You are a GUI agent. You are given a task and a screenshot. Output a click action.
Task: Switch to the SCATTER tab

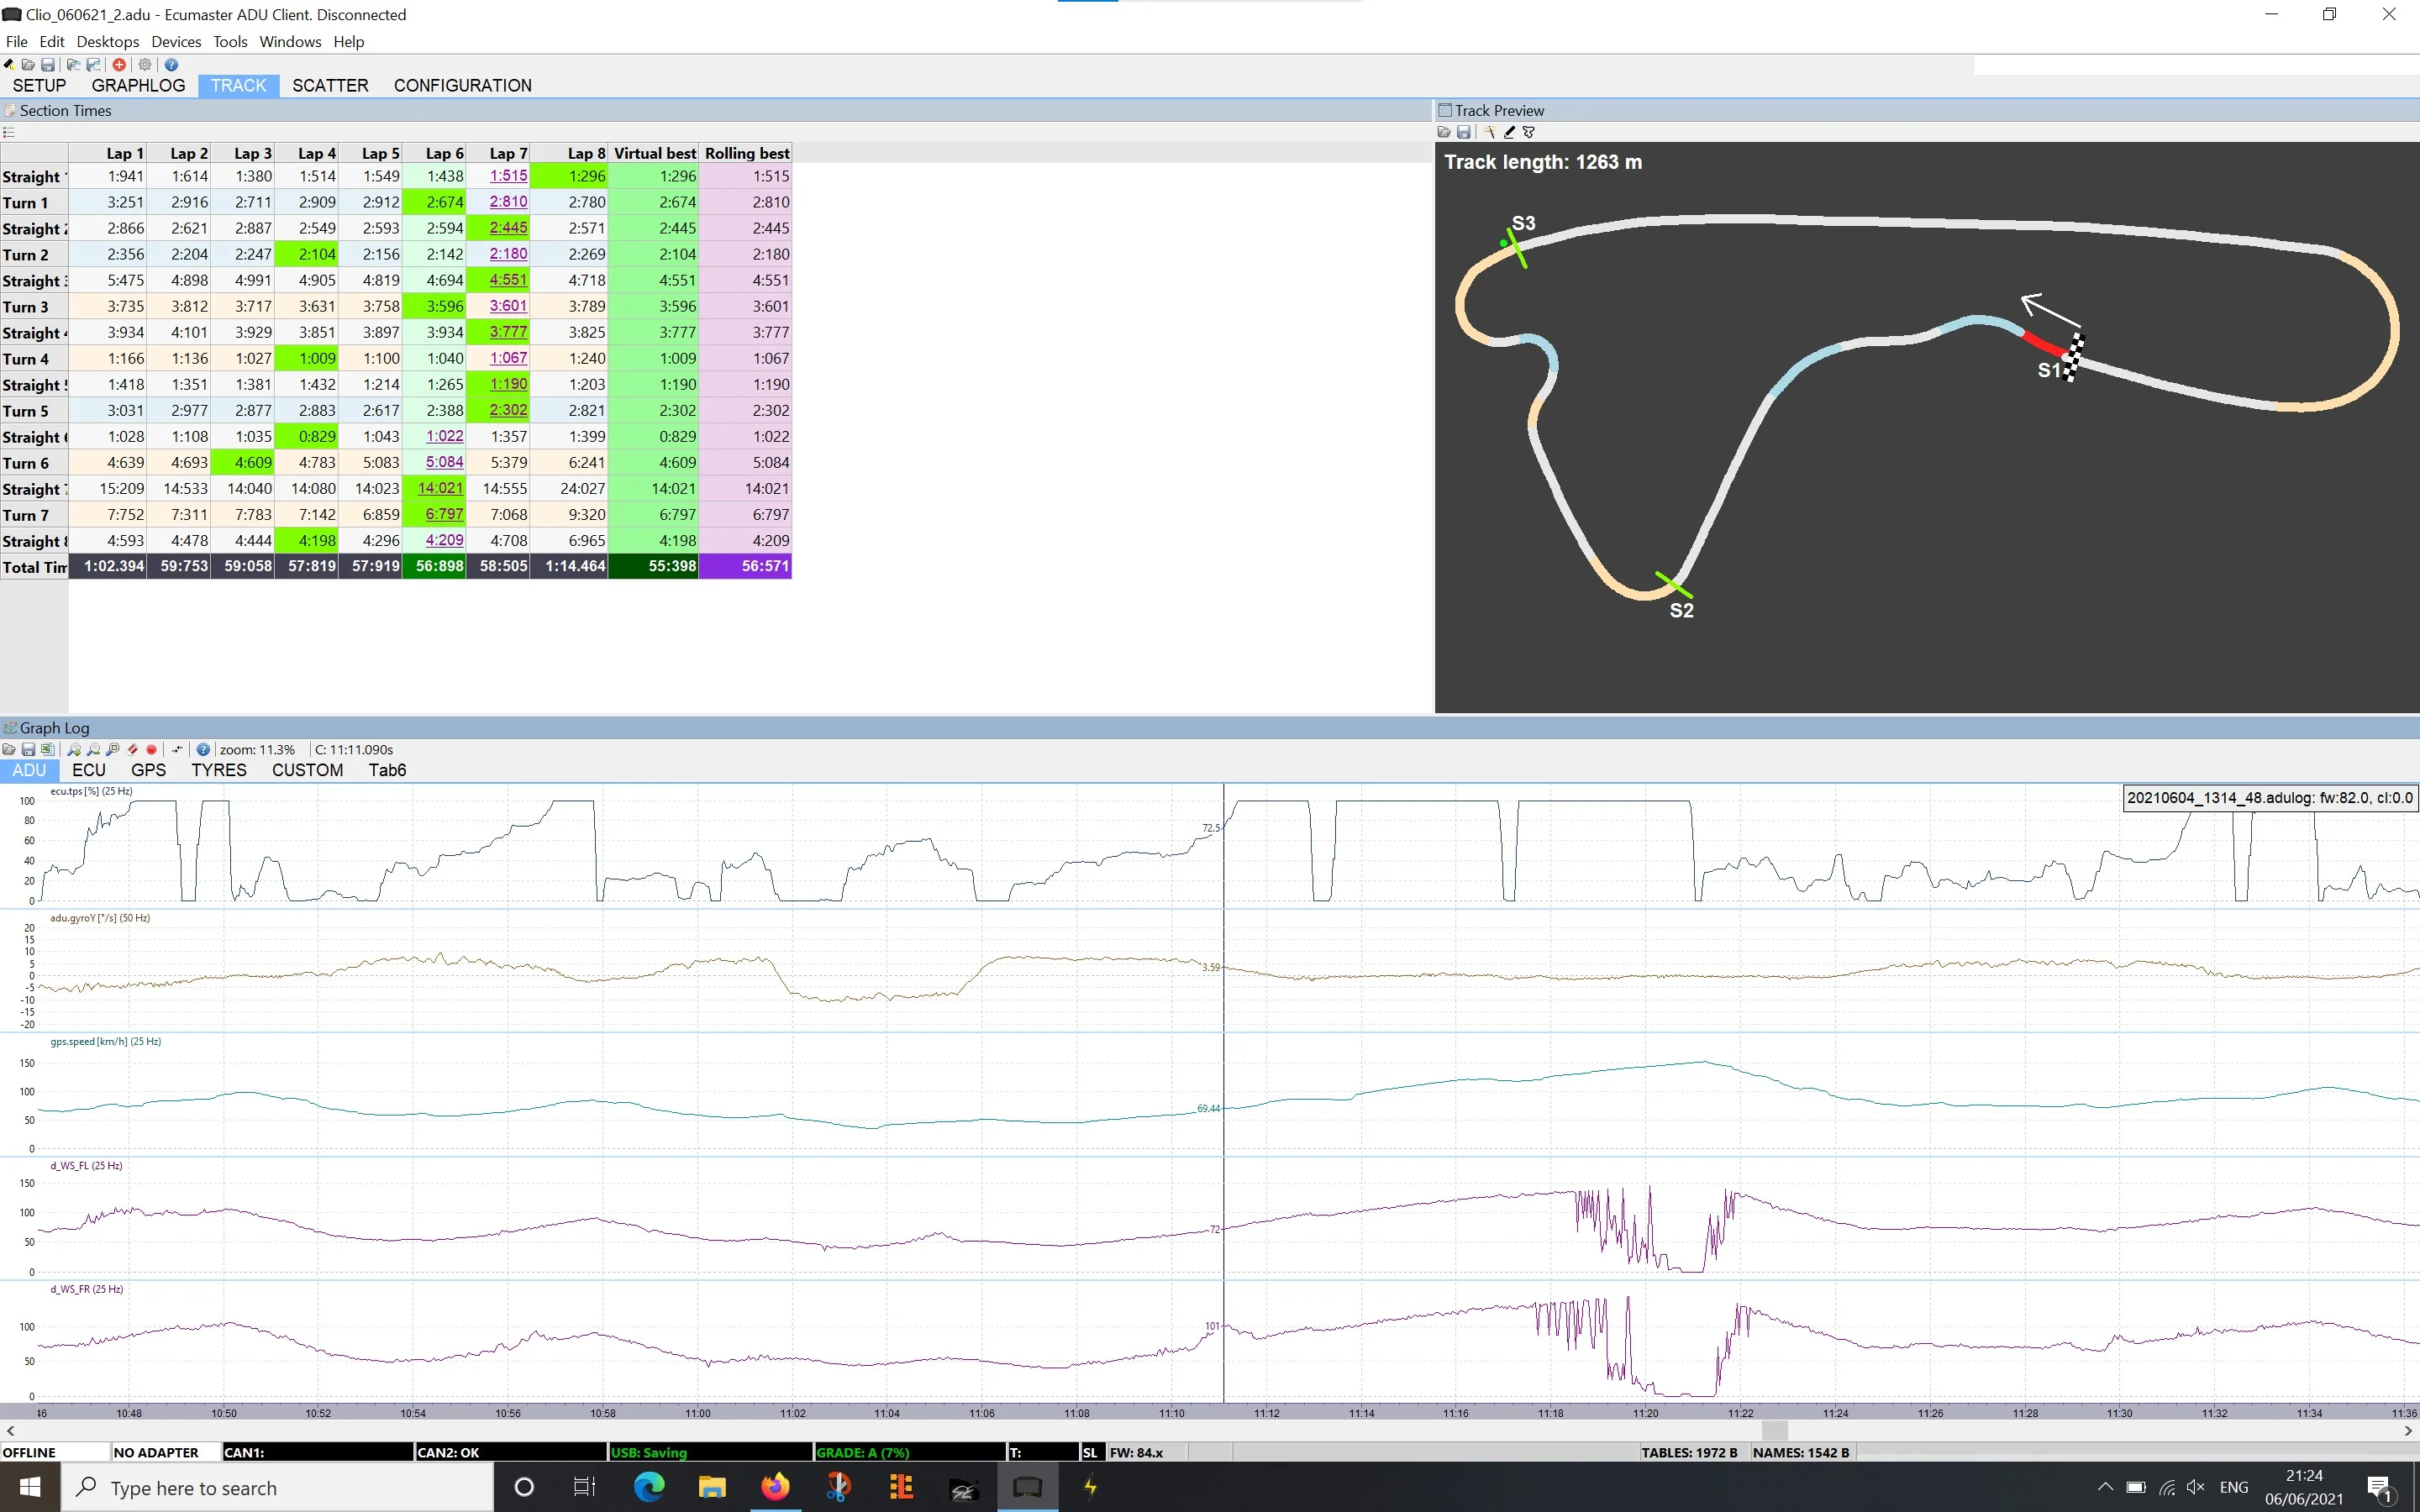pos(330,86)
